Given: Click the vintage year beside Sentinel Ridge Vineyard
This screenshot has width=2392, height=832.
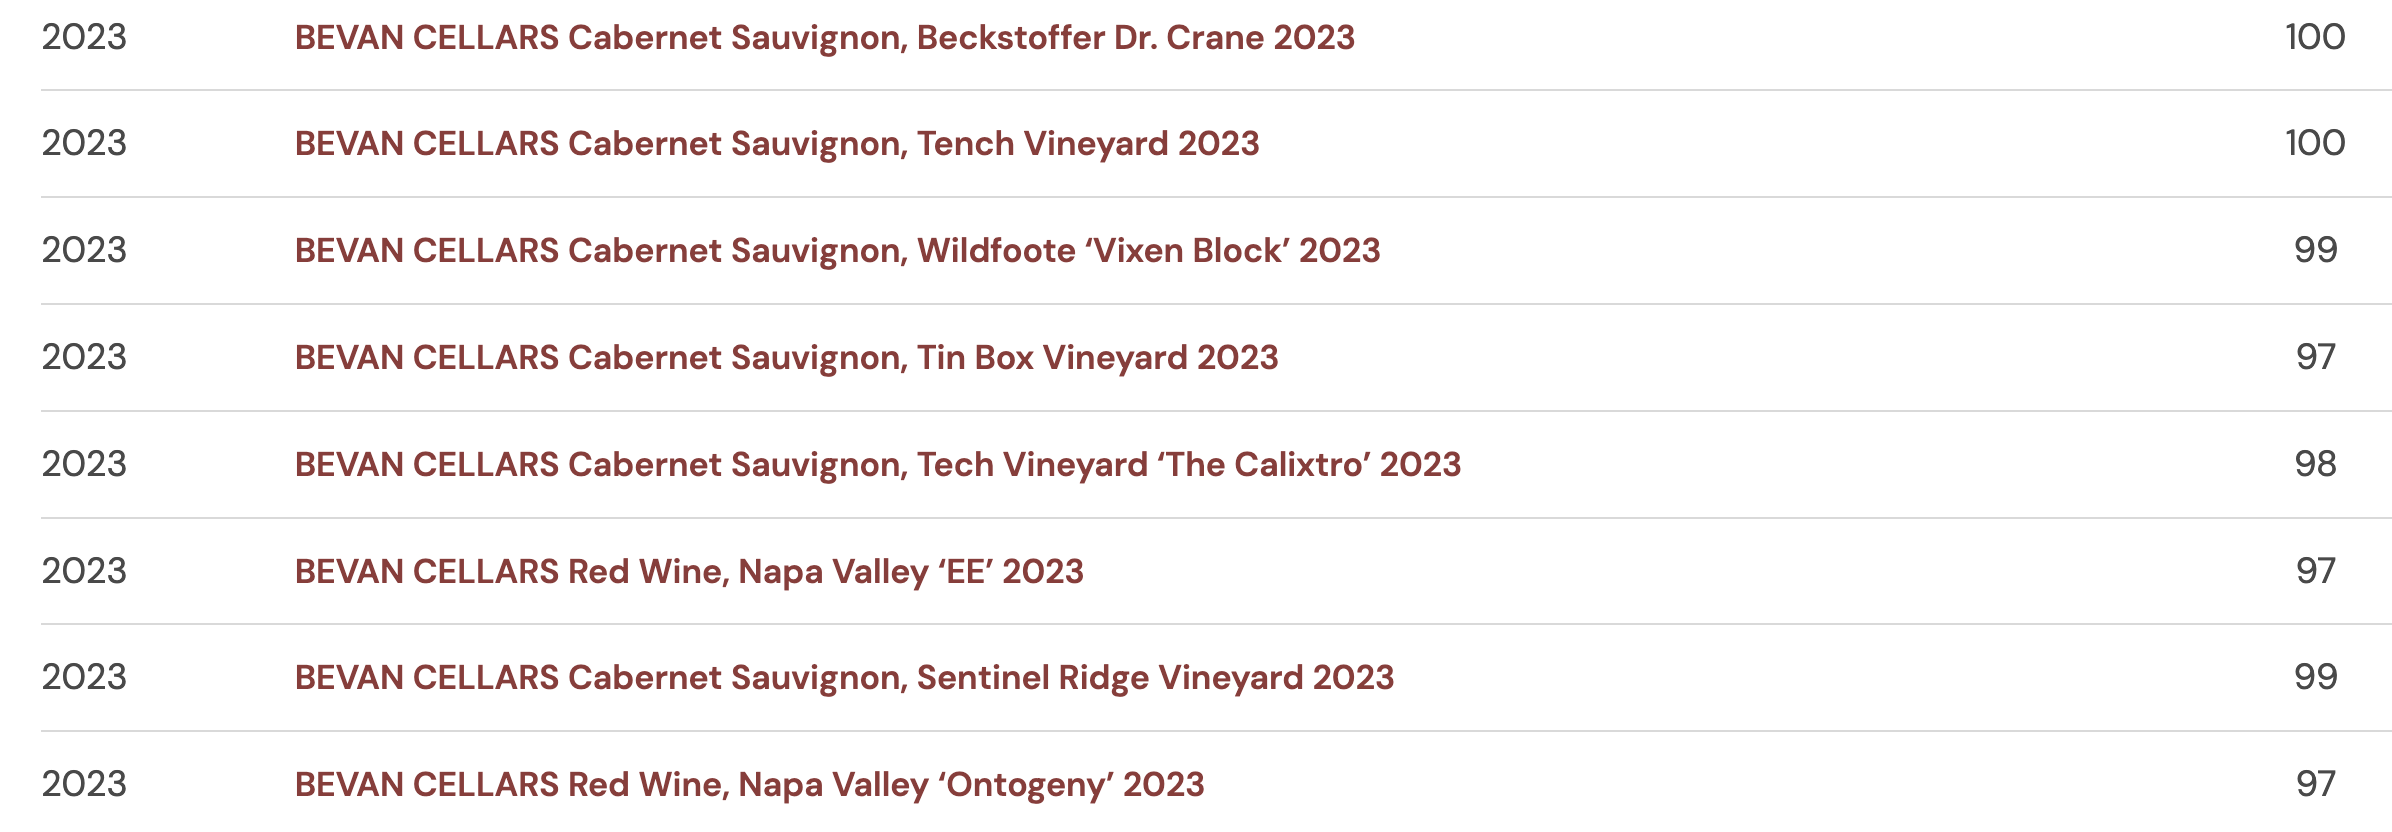Looking at the screenshot, I should pos(84,678).
